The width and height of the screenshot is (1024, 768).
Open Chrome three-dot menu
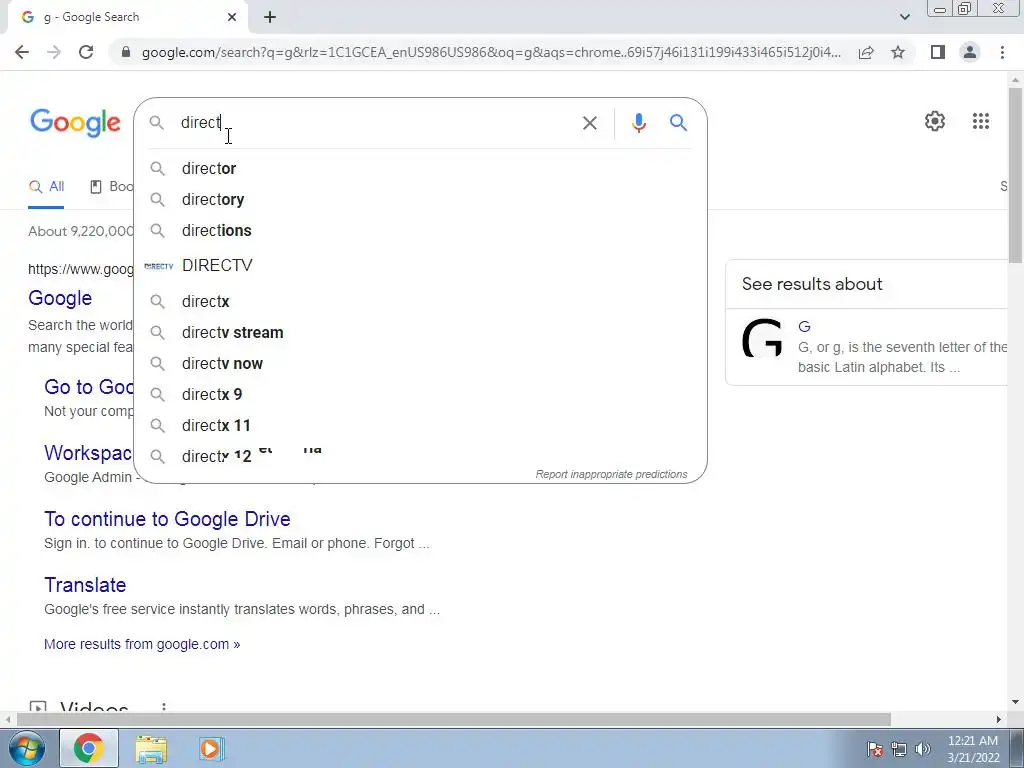coord(1002,52)
